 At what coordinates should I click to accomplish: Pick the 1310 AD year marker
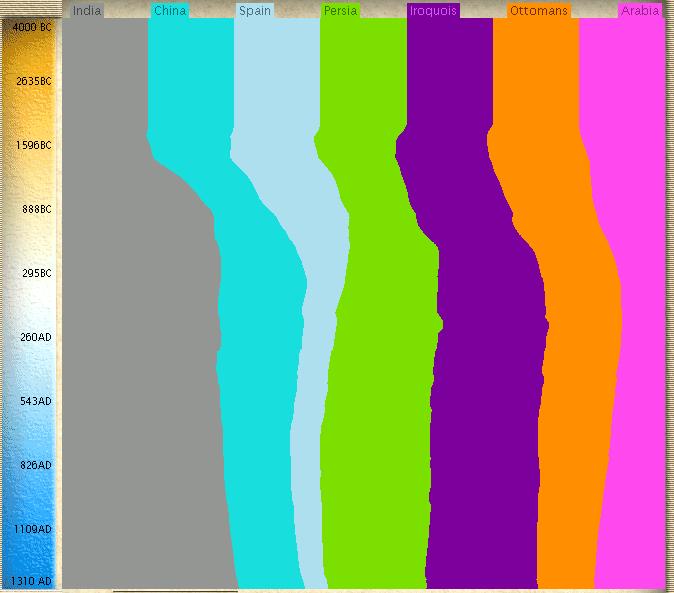[32, 581]
